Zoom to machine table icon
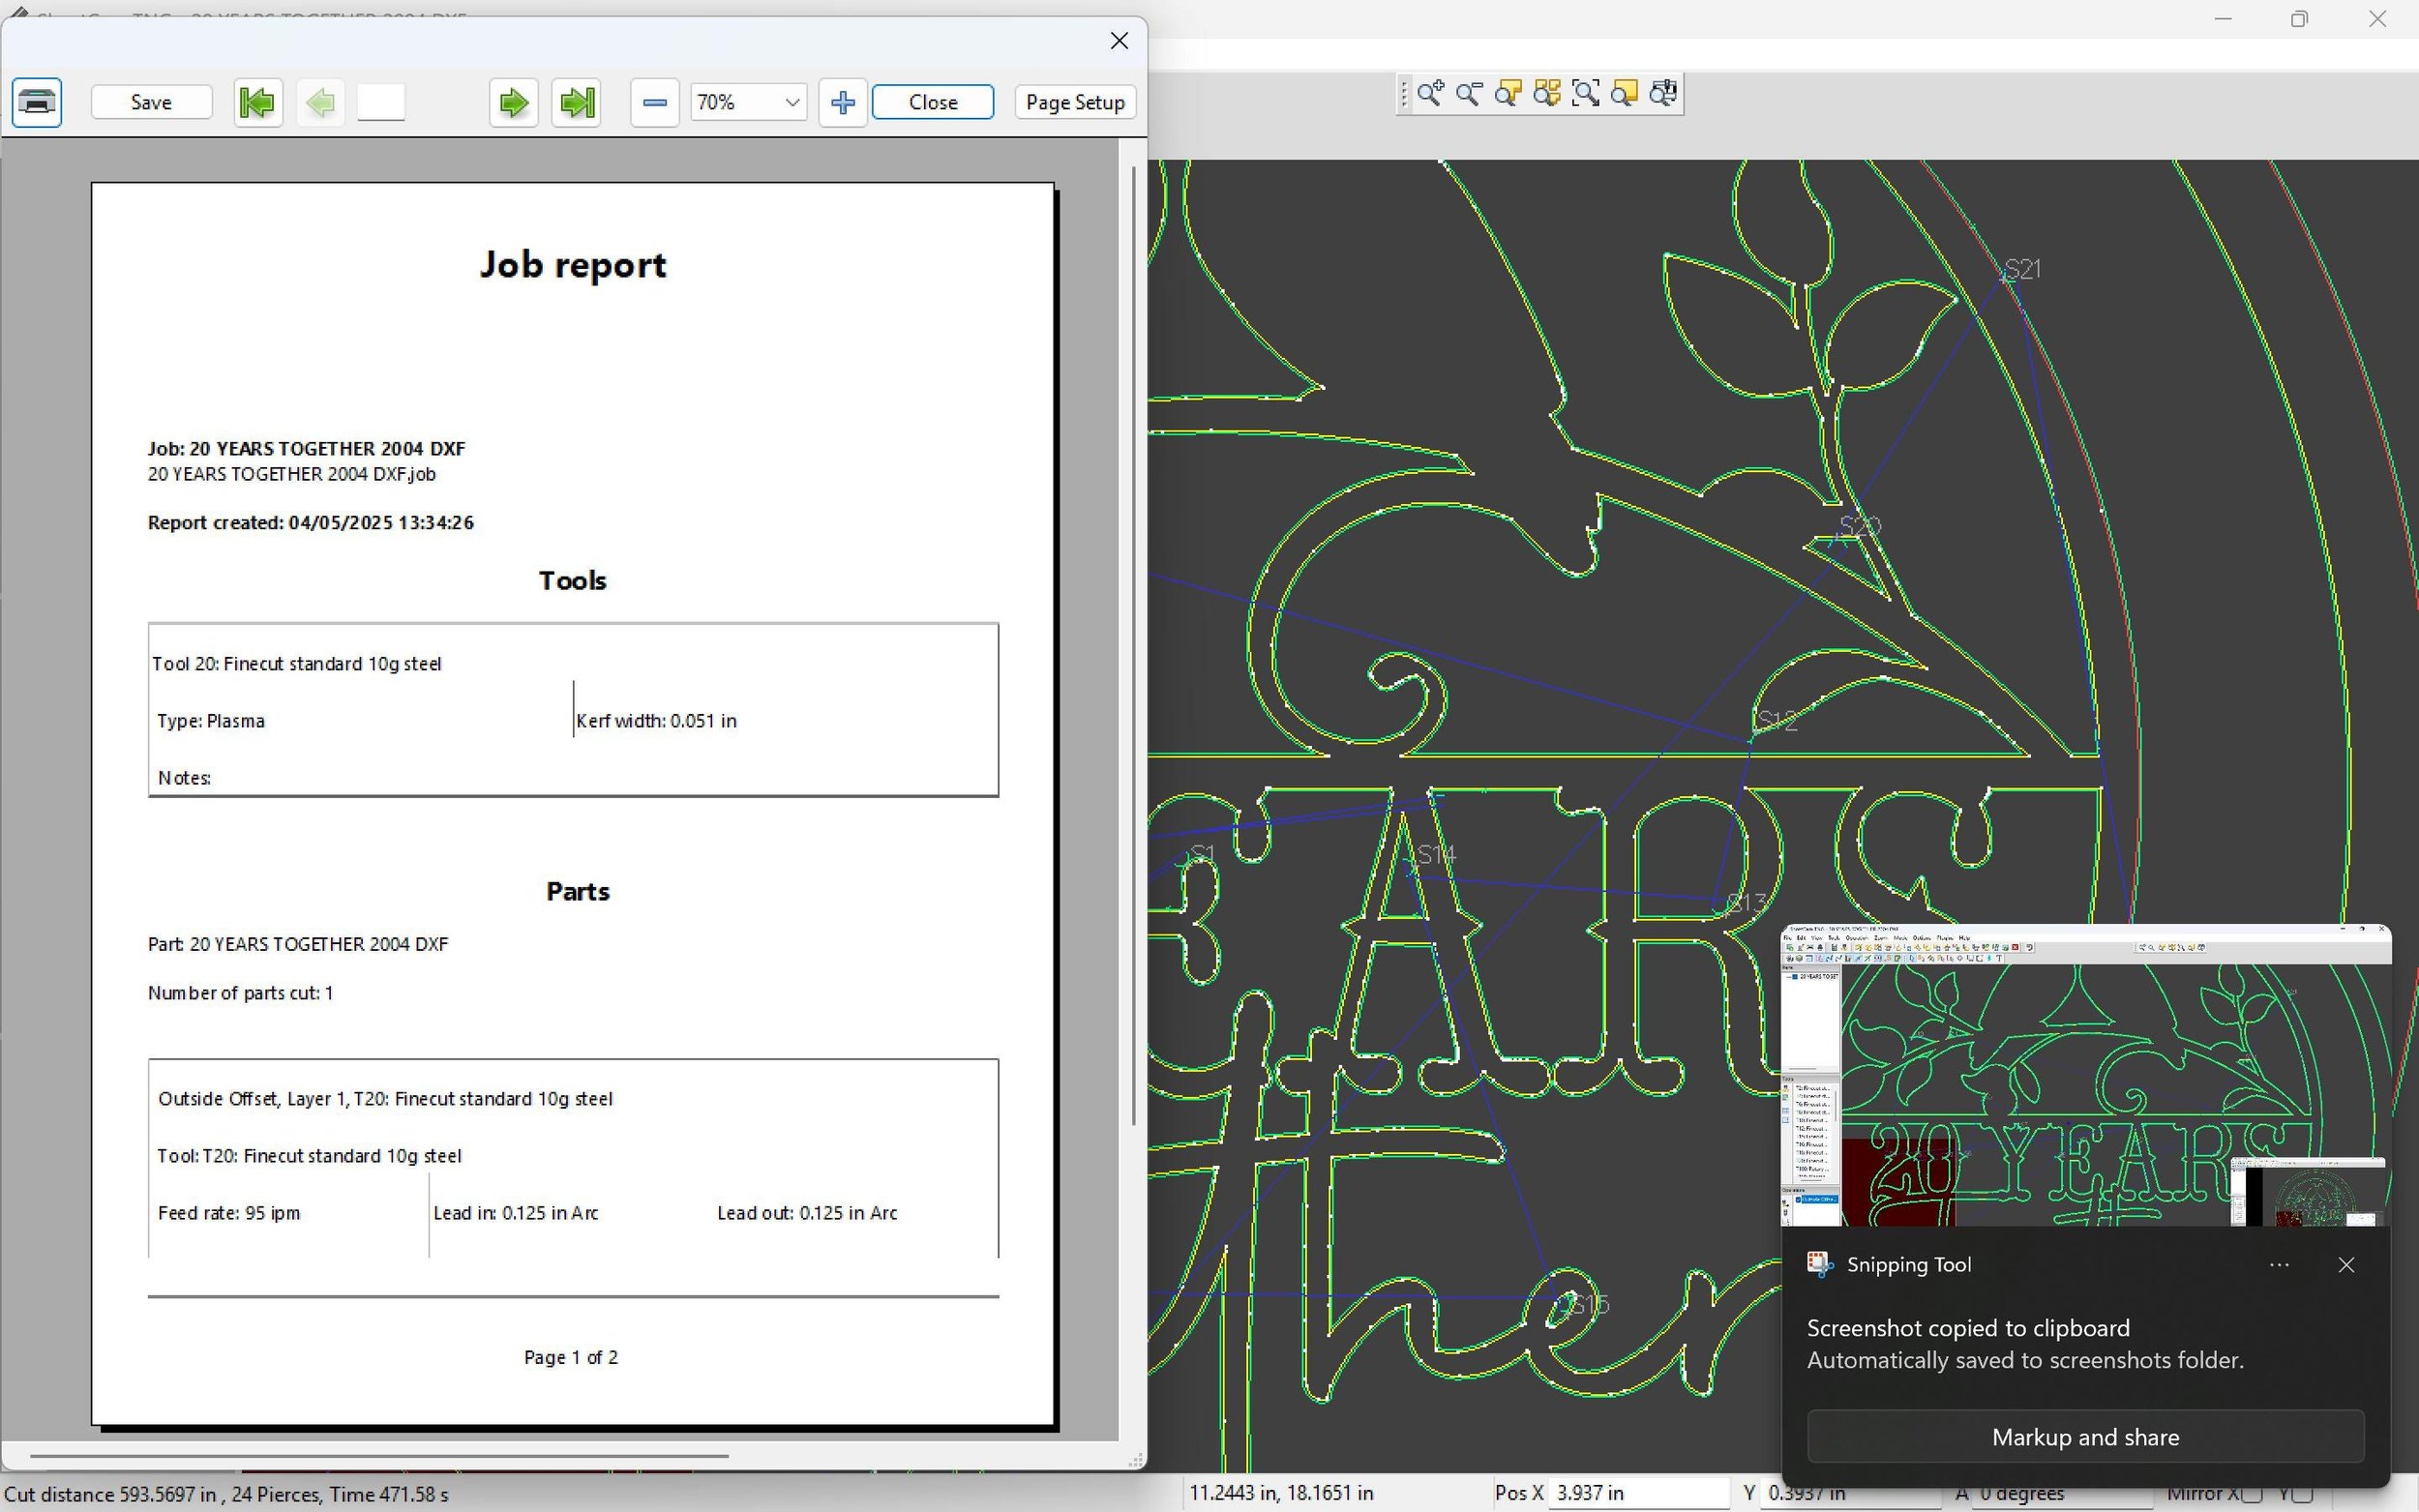Image resolution: width=2419 pixels, height=1512 pixels. click(1664, 94)
